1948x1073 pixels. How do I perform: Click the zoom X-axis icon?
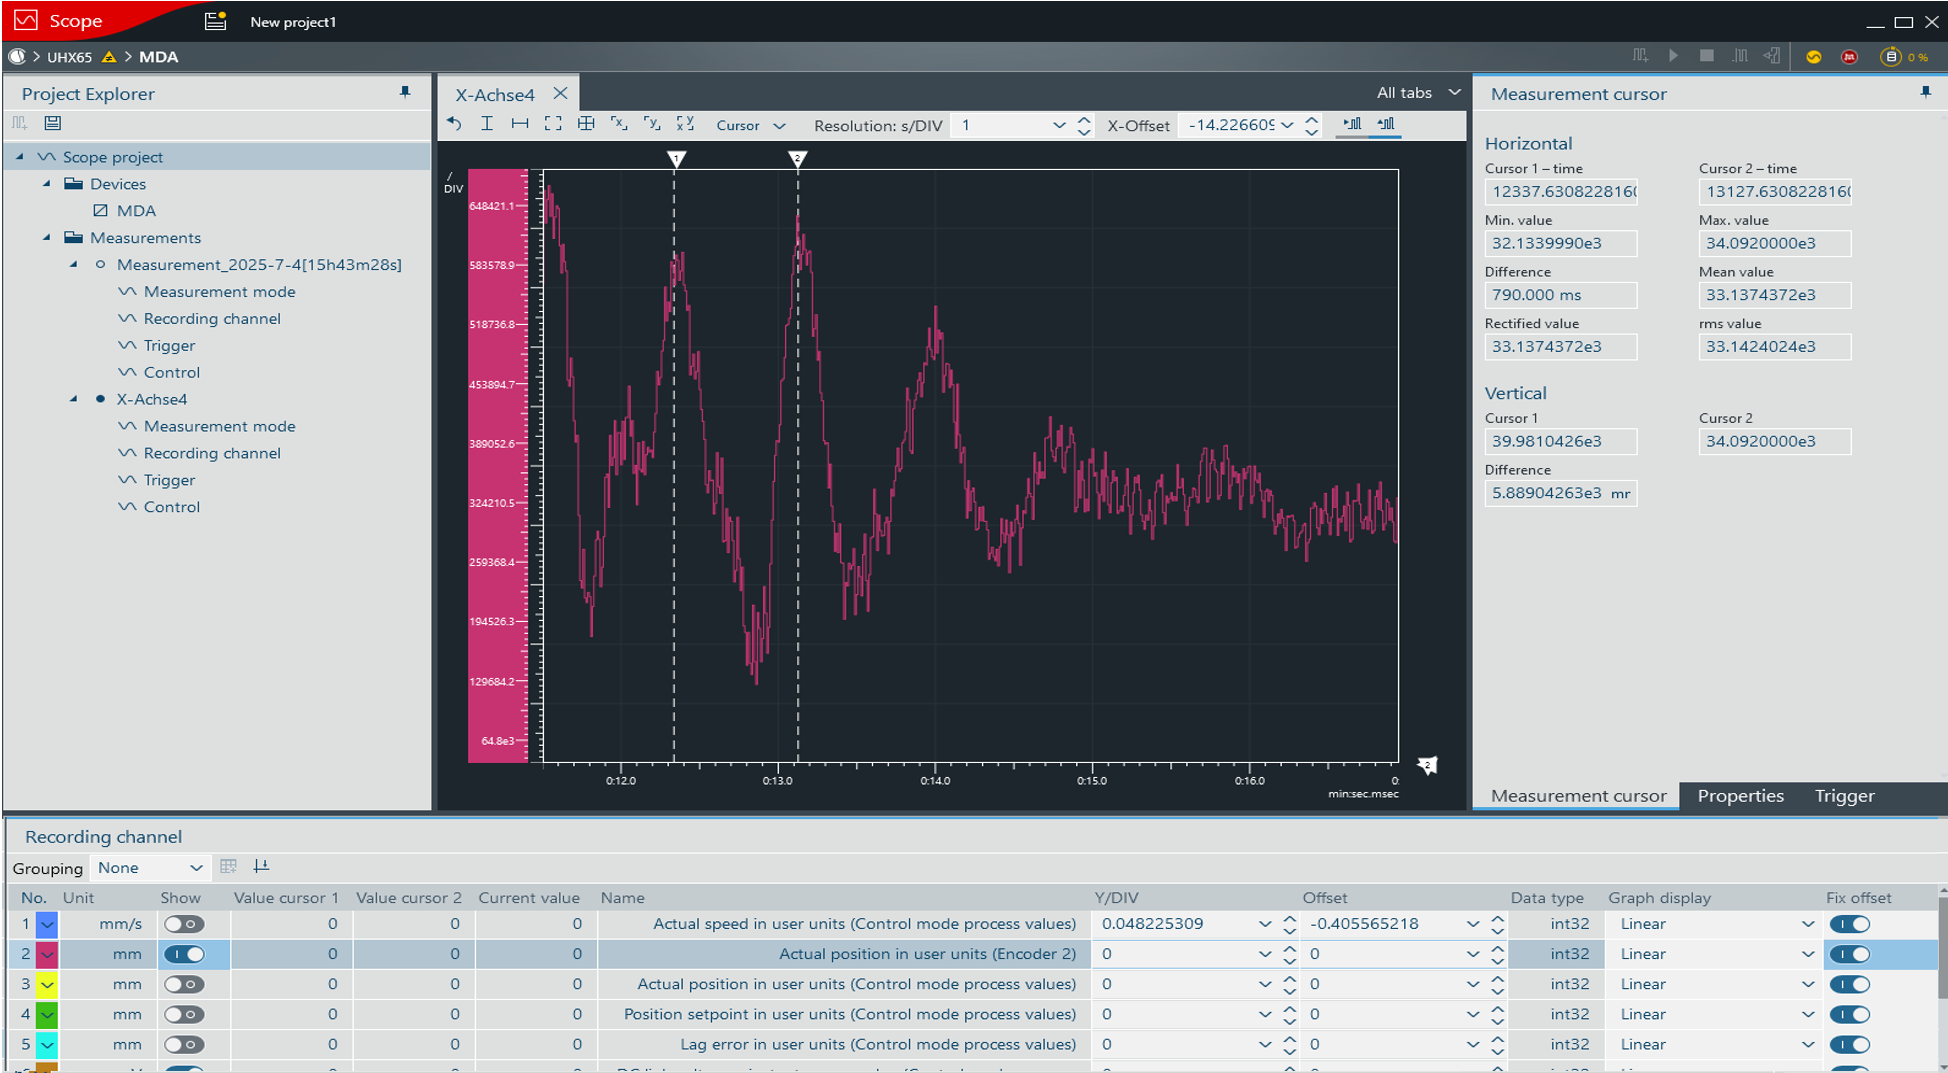(619, 124)
